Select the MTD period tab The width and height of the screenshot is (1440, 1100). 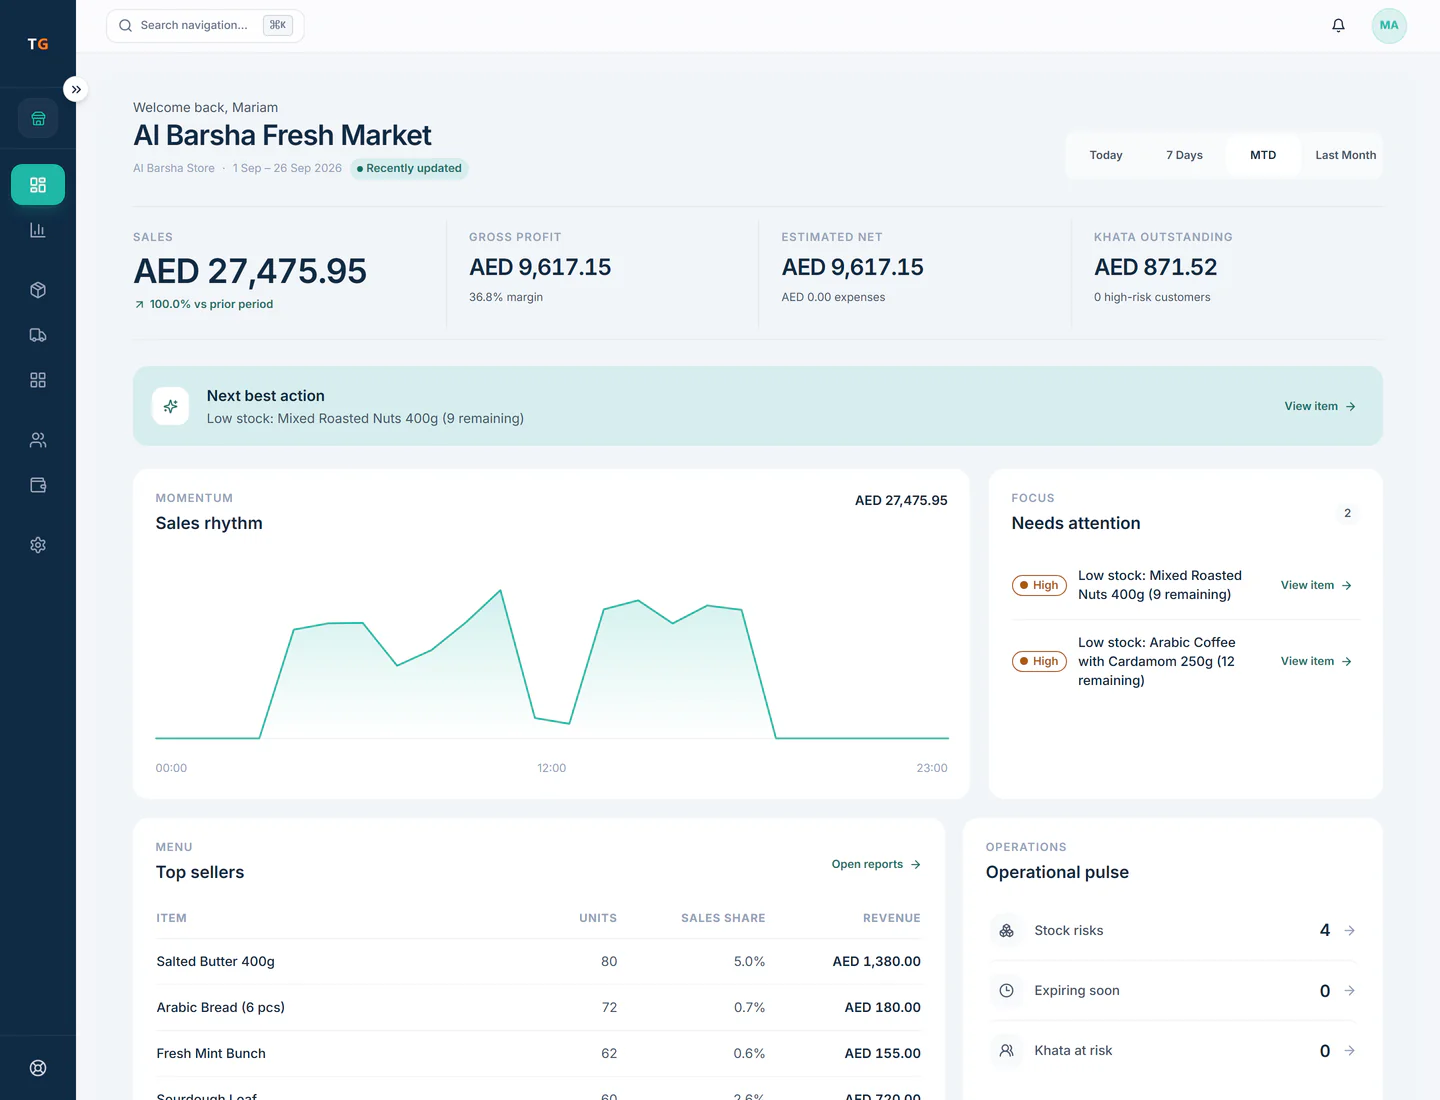pos(1263,155)
